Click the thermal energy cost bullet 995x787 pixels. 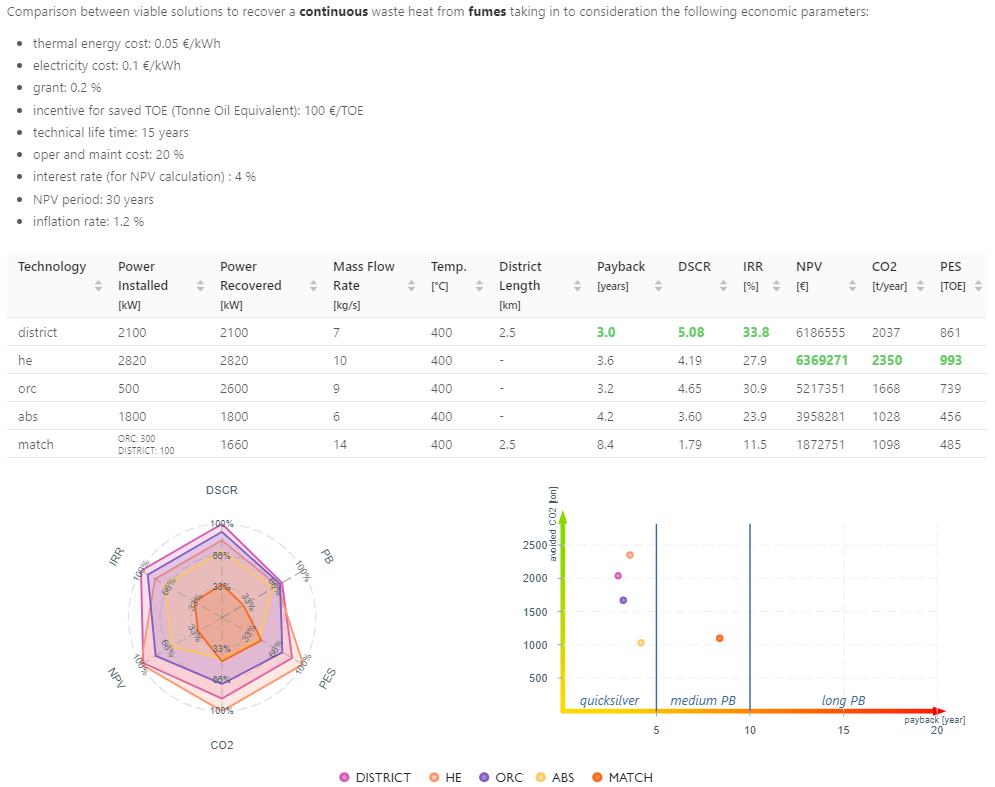[x=127, y=43]
